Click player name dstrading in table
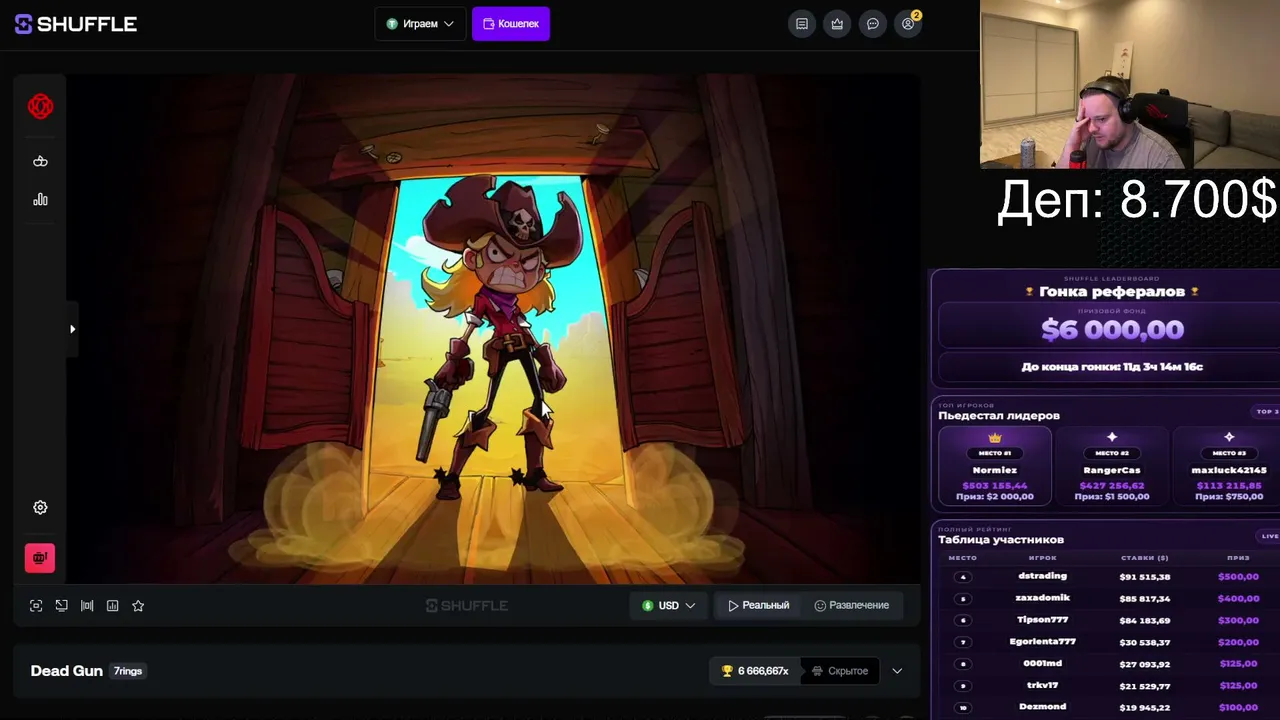This screenshot has width=1280, height=720. (x=1042, y=576)
